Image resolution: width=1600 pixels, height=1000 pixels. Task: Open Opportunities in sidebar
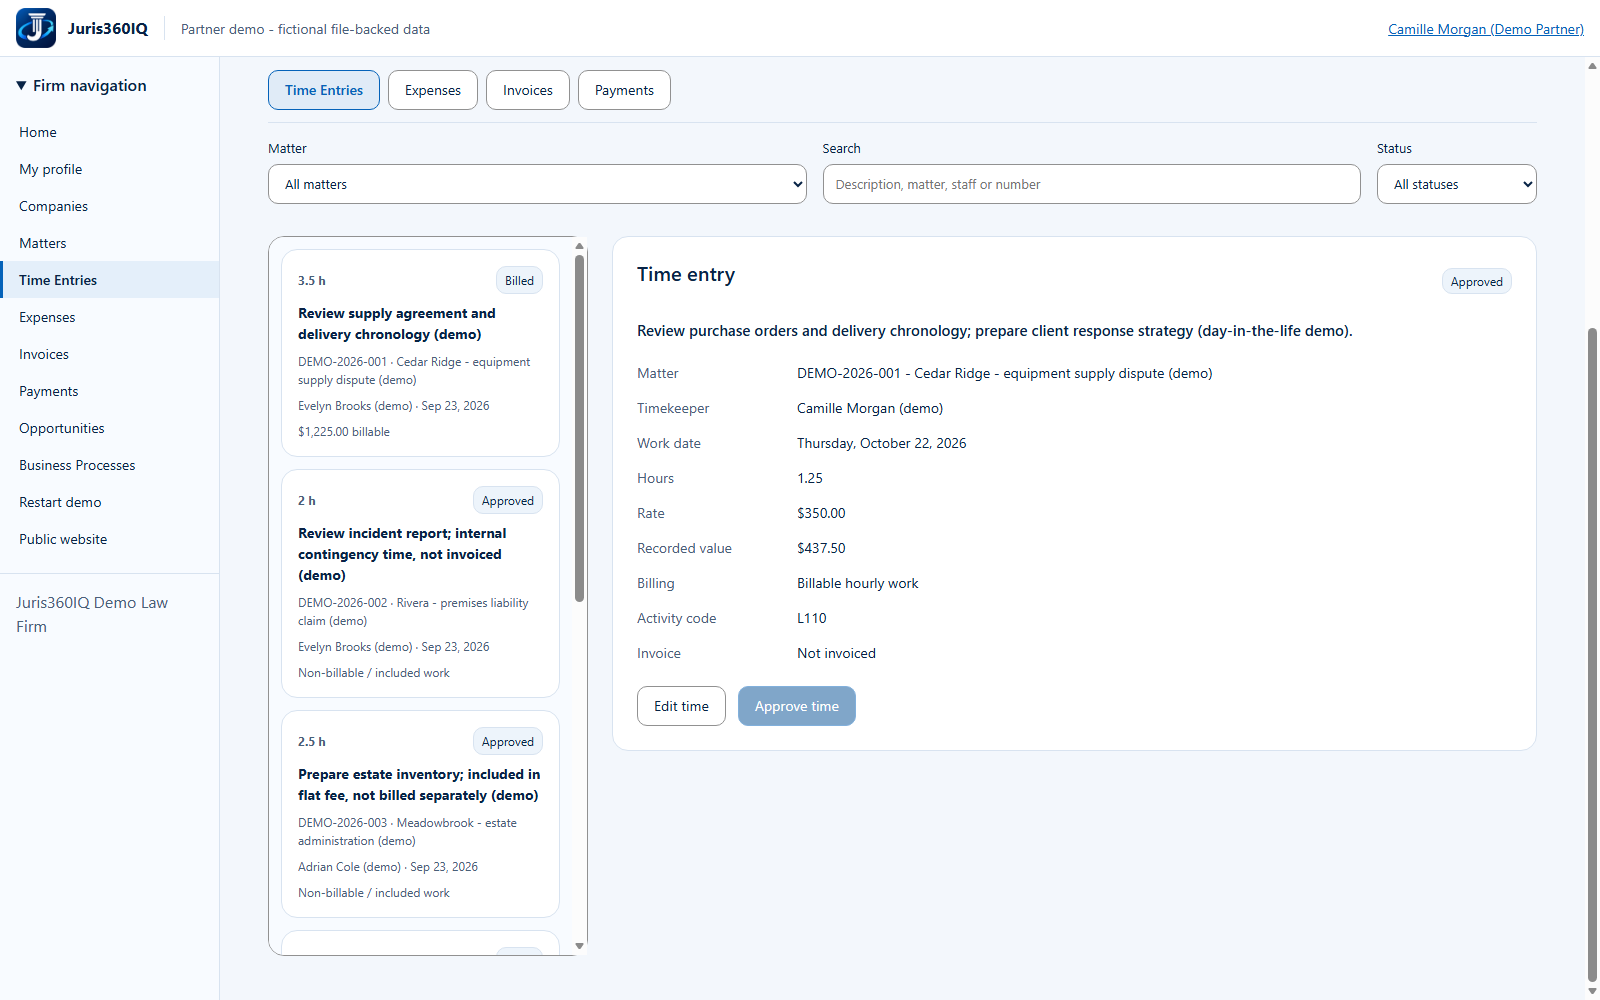[110, 428]
